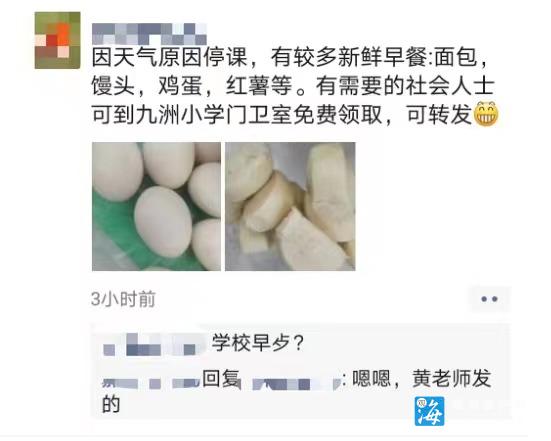551x441 pixels.
Task: Select the comment 学校早歺？
Action: point(257,342)
